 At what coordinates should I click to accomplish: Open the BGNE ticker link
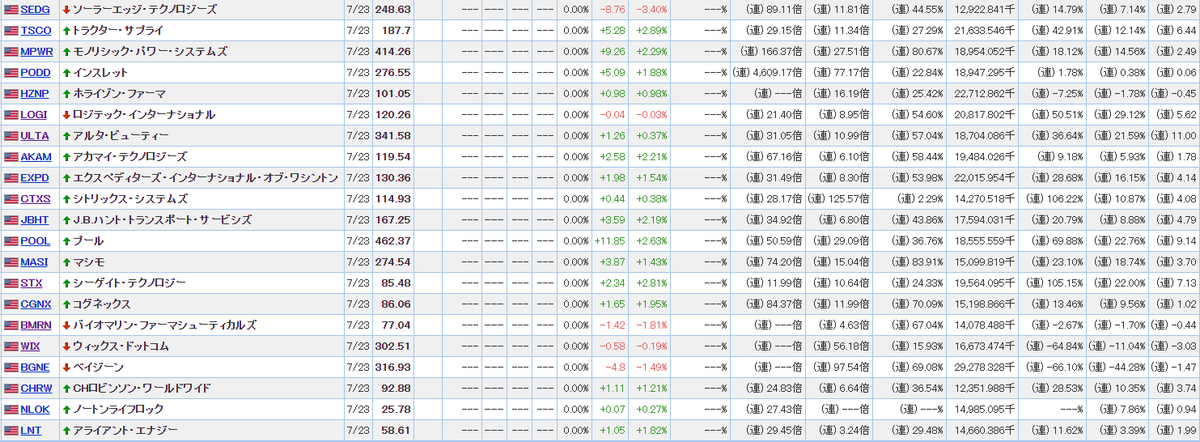[x=36, y=366]
